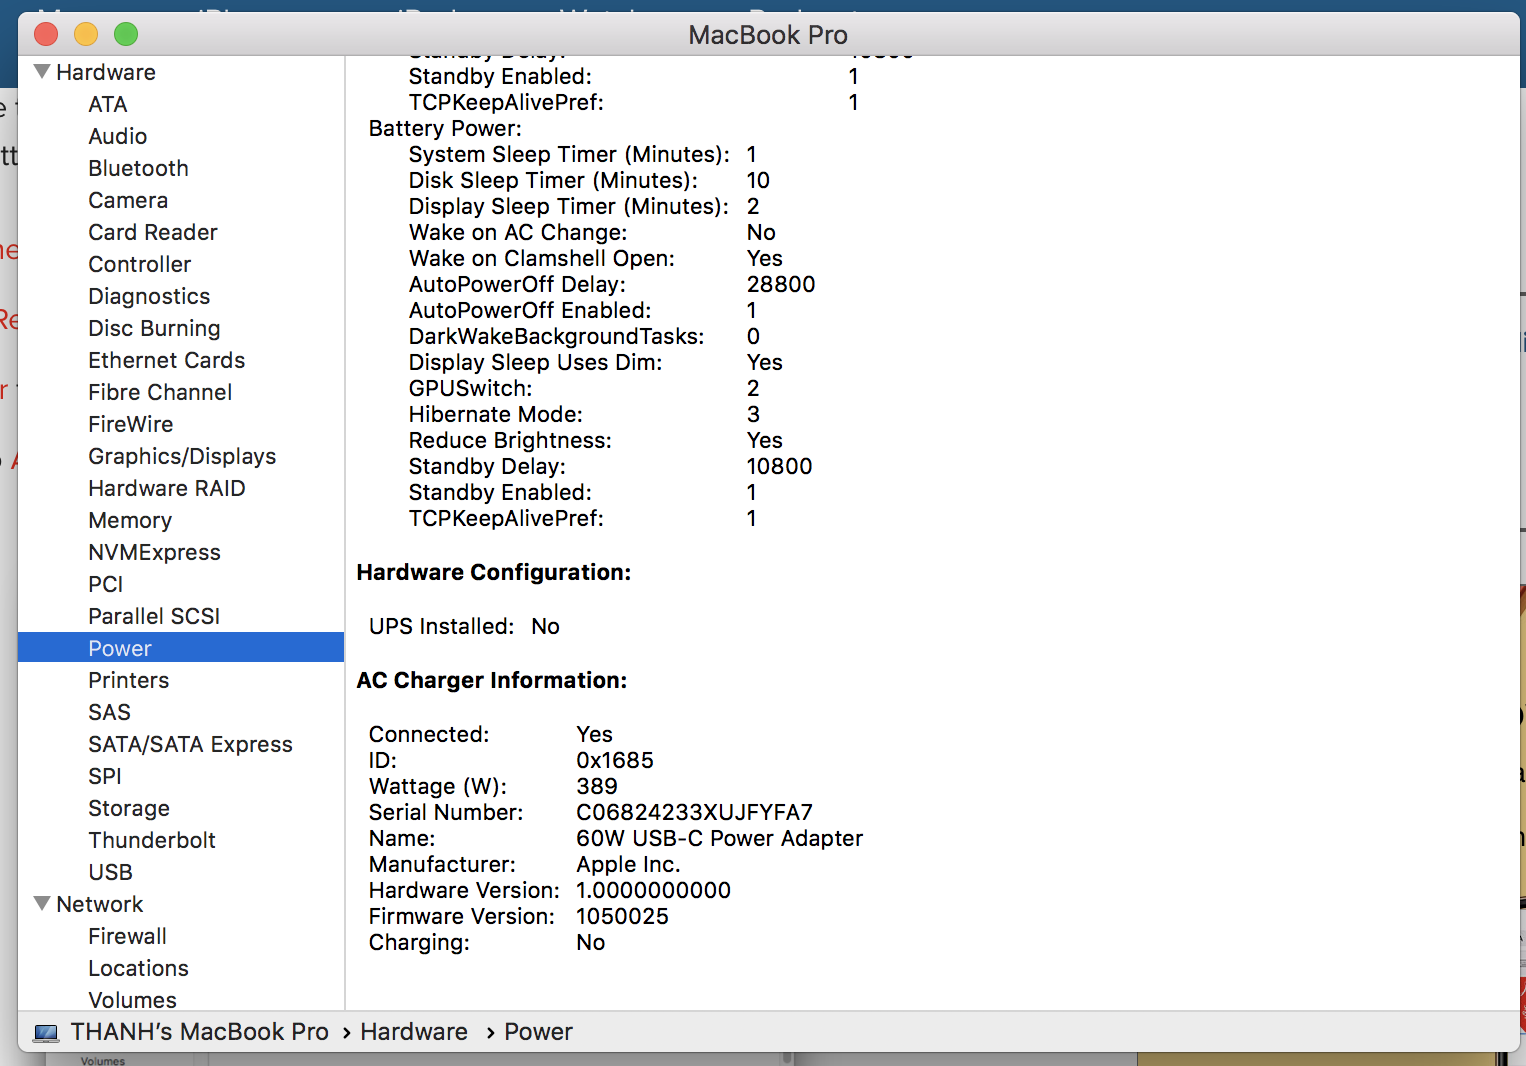This screenshot has width=1526, height=1066.
Task: Open SATA/SATA Express details
Action: click(190, 744)
